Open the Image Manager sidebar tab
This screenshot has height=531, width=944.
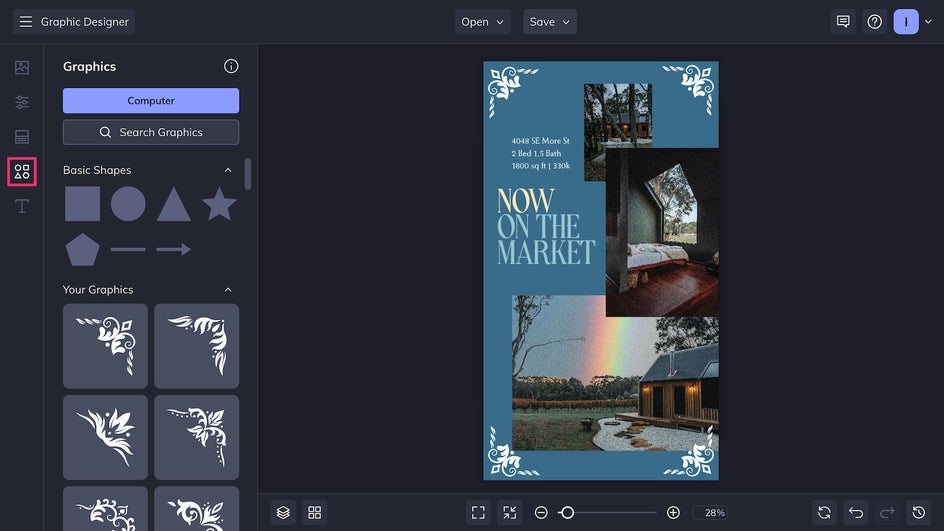22,67
